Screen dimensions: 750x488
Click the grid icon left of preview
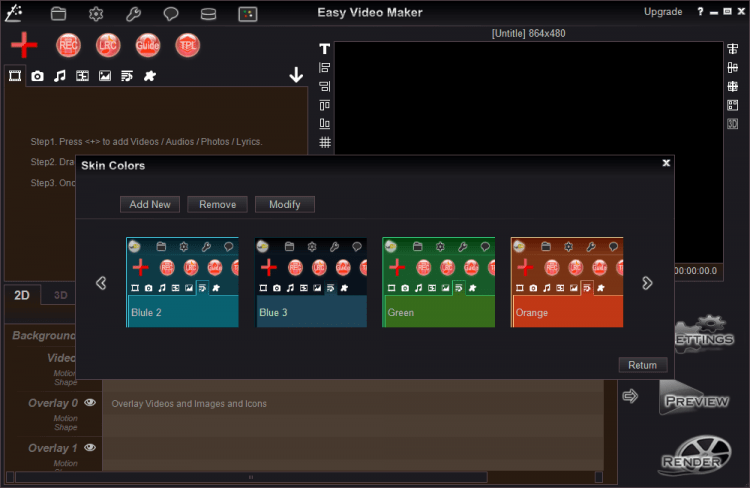pos(325,142)
